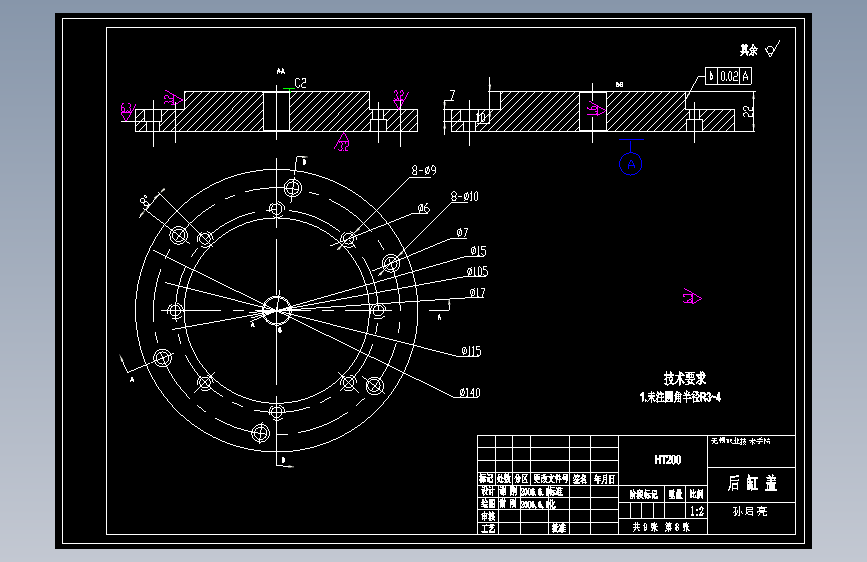Viewport: 867px width, 562px height.
Task: Click the "BB" section view label
Action: [619, 85]
